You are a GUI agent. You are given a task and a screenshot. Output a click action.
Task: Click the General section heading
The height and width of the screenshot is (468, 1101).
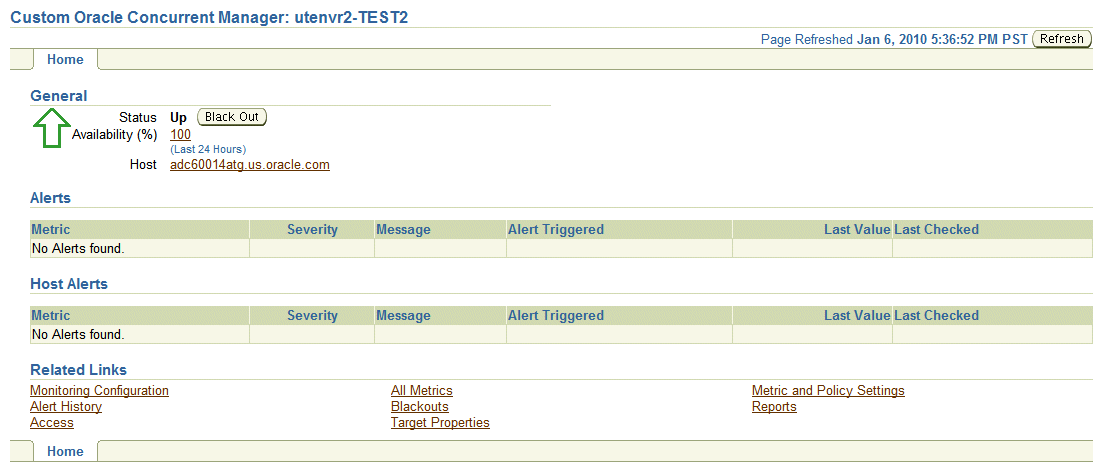pos(59,96)
